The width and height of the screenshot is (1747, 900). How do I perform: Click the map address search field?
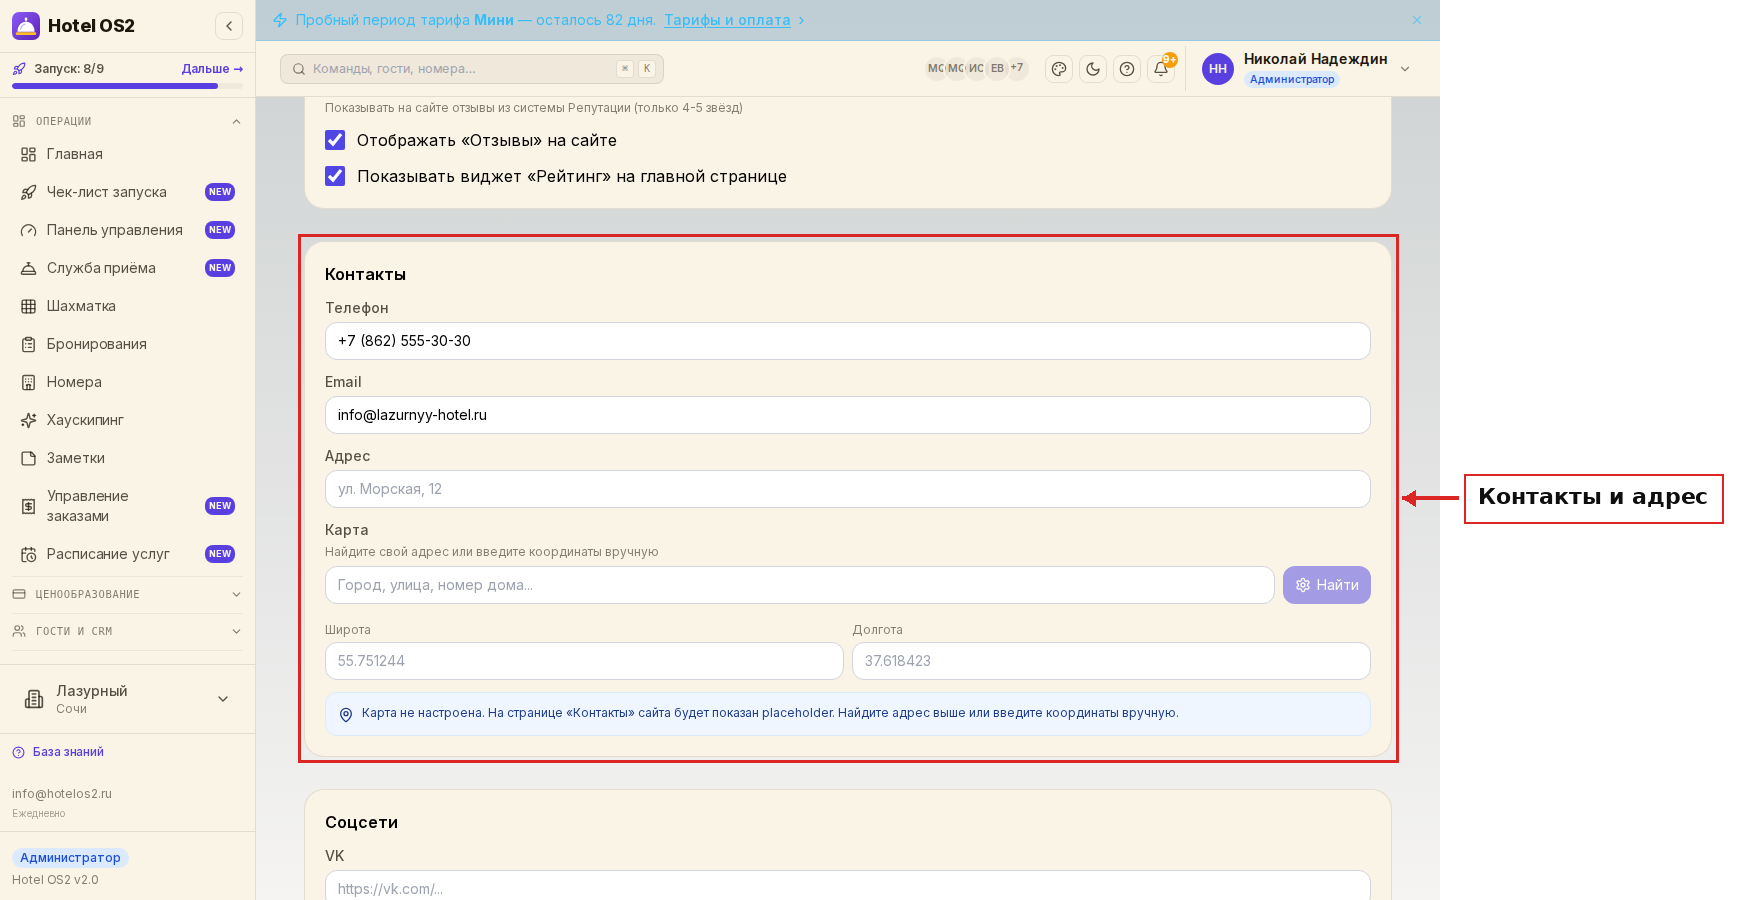(x=800, y=585)
